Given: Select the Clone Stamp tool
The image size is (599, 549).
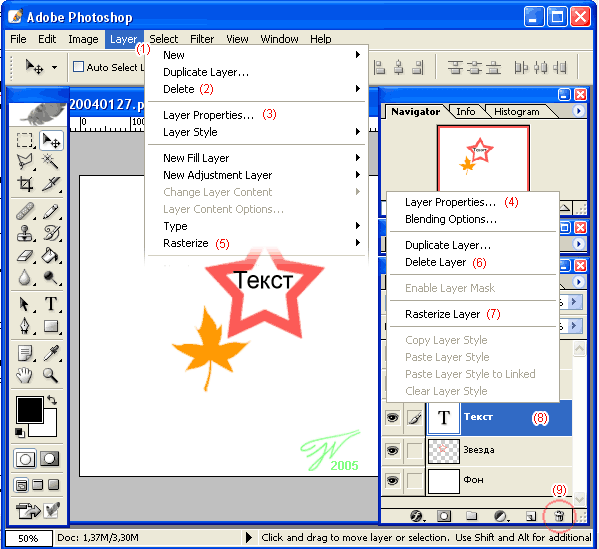Looking at the screenshot, I should [25, 233].
